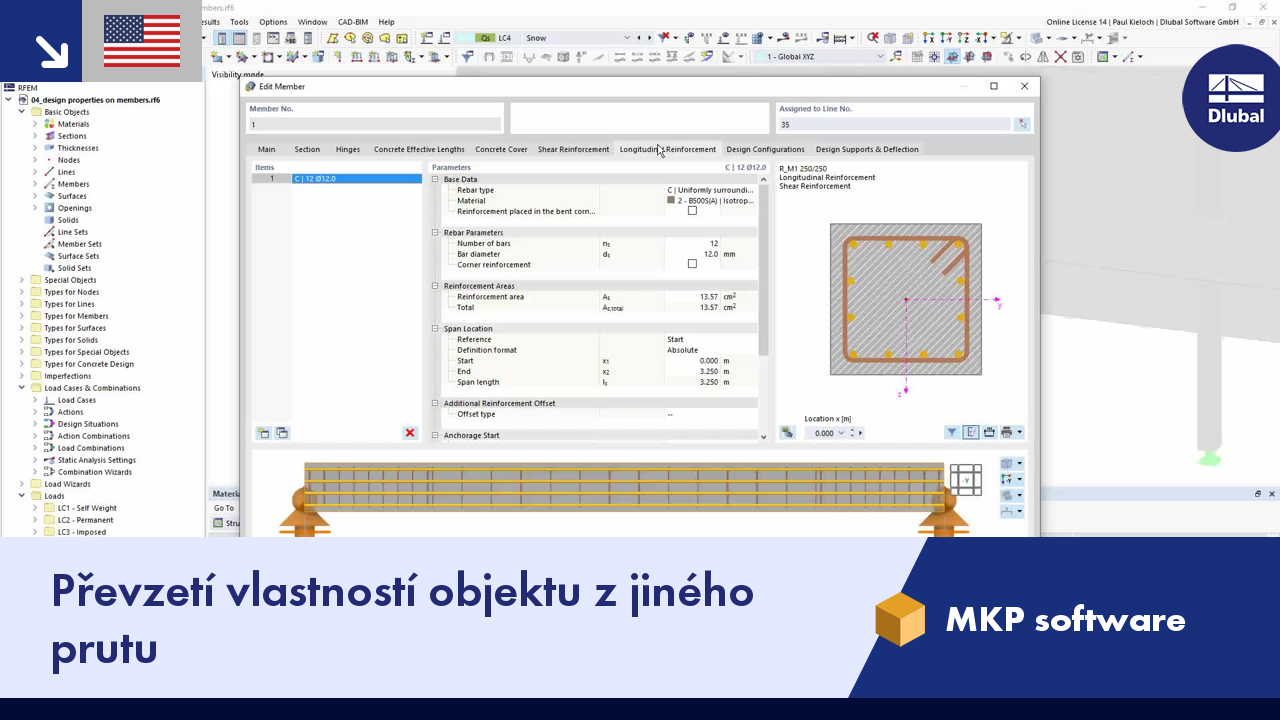Switch to Concrete Cover tab
The height and width of the screenshot is (720, 1280).
point(501,149)
